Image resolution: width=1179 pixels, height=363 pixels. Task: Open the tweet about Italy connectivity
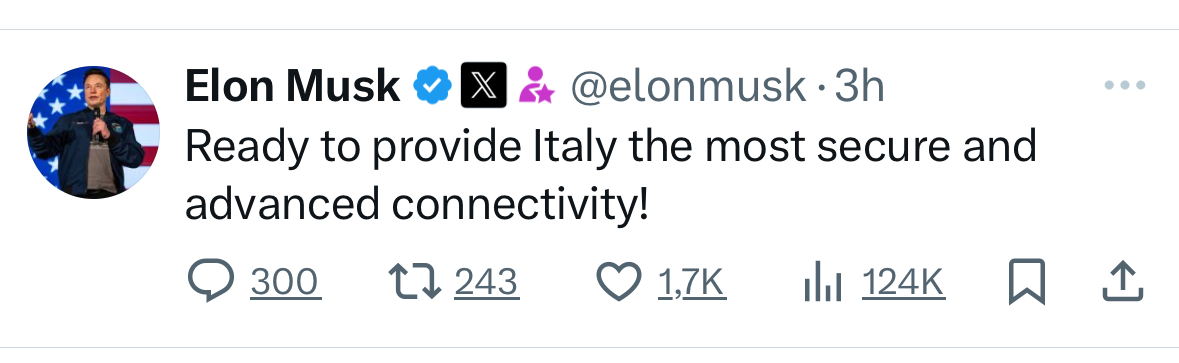point(611,174)
